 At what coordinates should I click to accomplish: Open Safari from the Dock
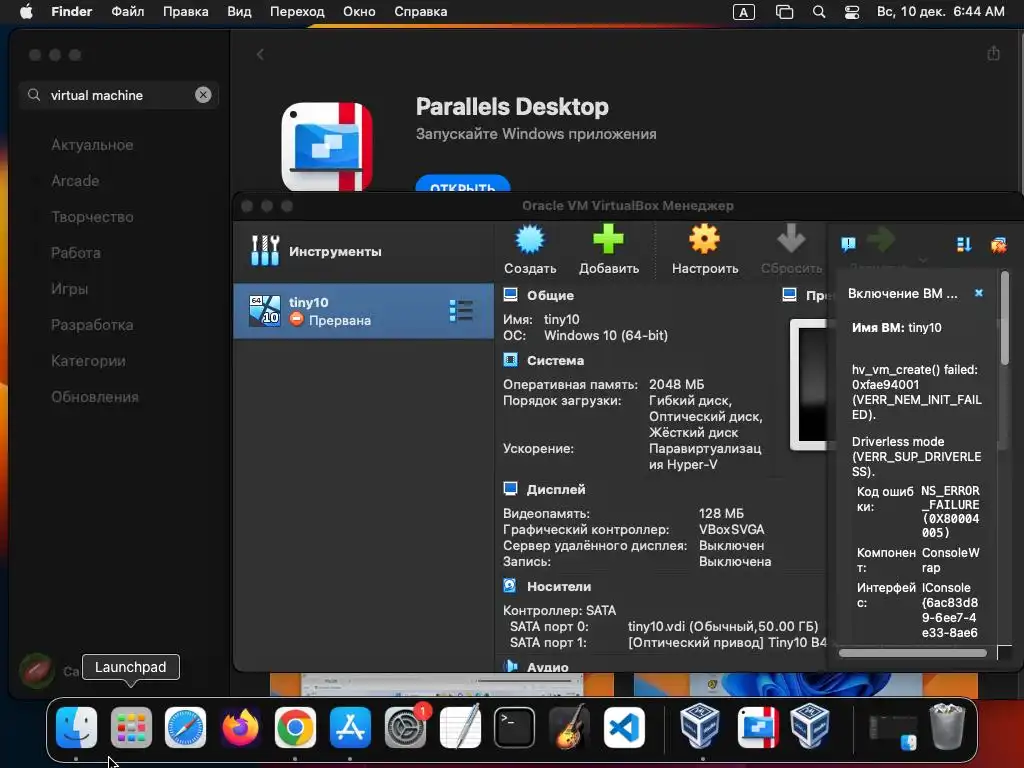[185, 727]
